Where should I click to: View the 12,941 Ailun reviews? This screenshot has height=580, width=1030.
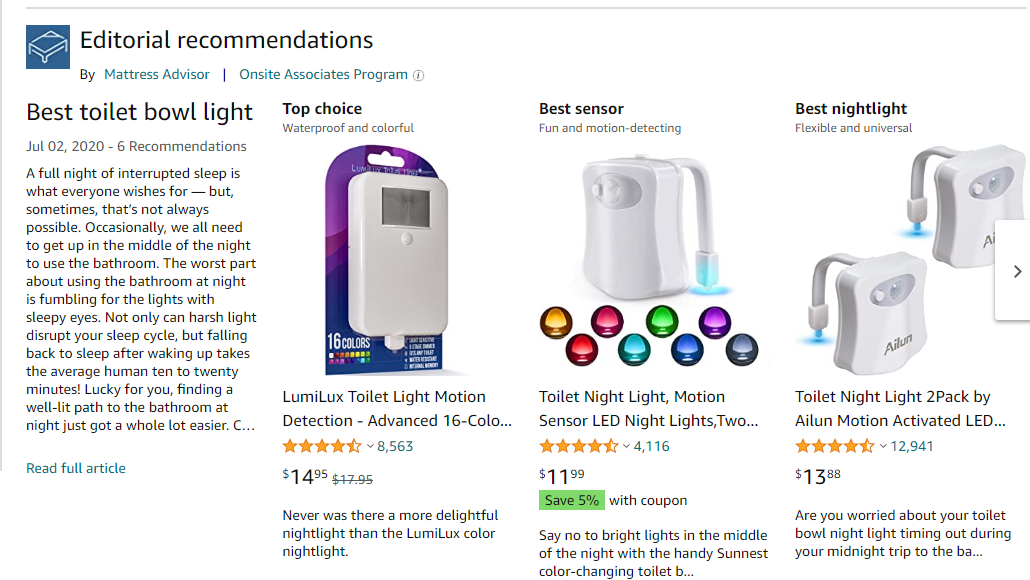[912, 447]
